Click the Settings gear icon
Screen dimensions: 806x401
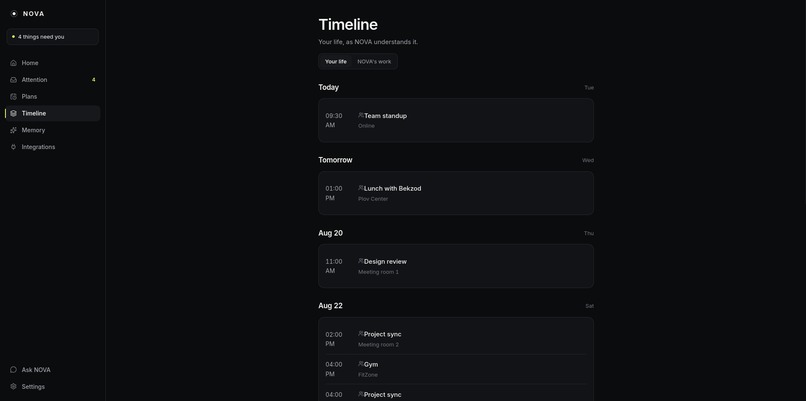coord(13,387)
